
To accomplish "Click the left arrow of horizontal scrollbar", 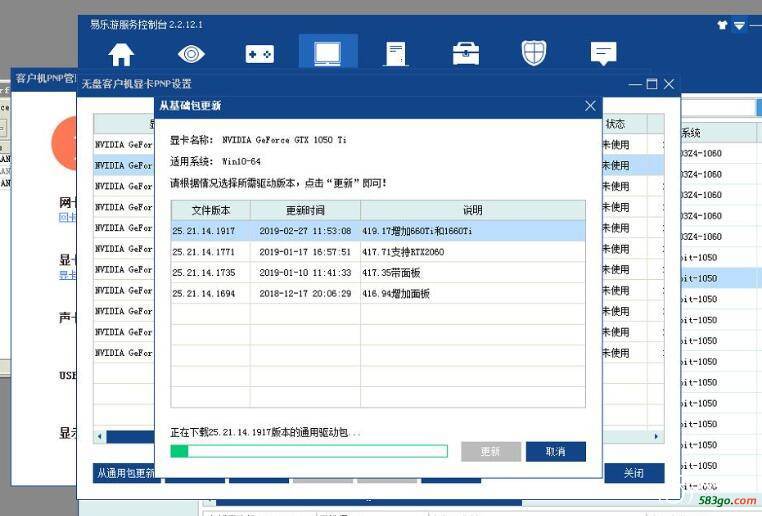I will tap(100, 436).
